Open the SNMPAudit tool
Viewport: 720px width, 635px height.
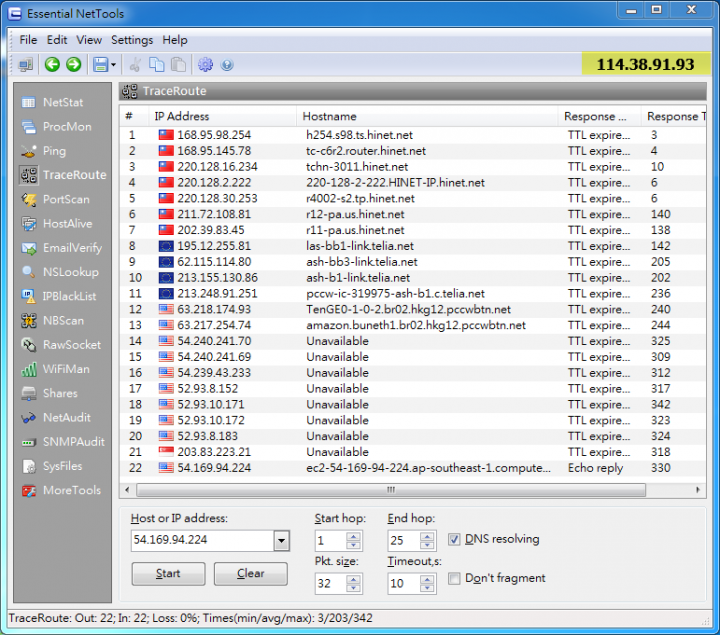click(62, 442)
